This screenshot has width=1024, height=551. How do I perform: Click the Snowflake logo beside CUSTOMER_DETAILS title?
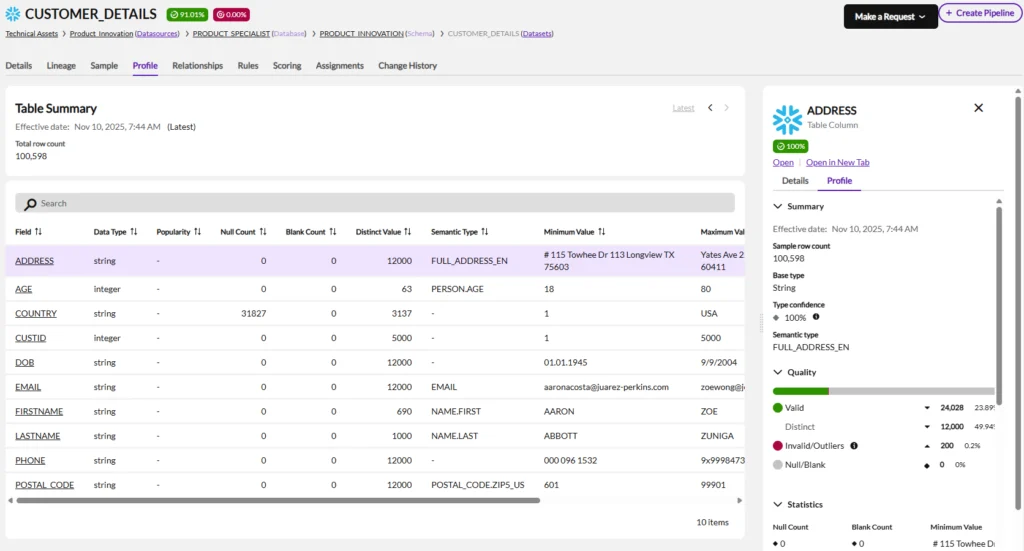[x=13, y=15]
